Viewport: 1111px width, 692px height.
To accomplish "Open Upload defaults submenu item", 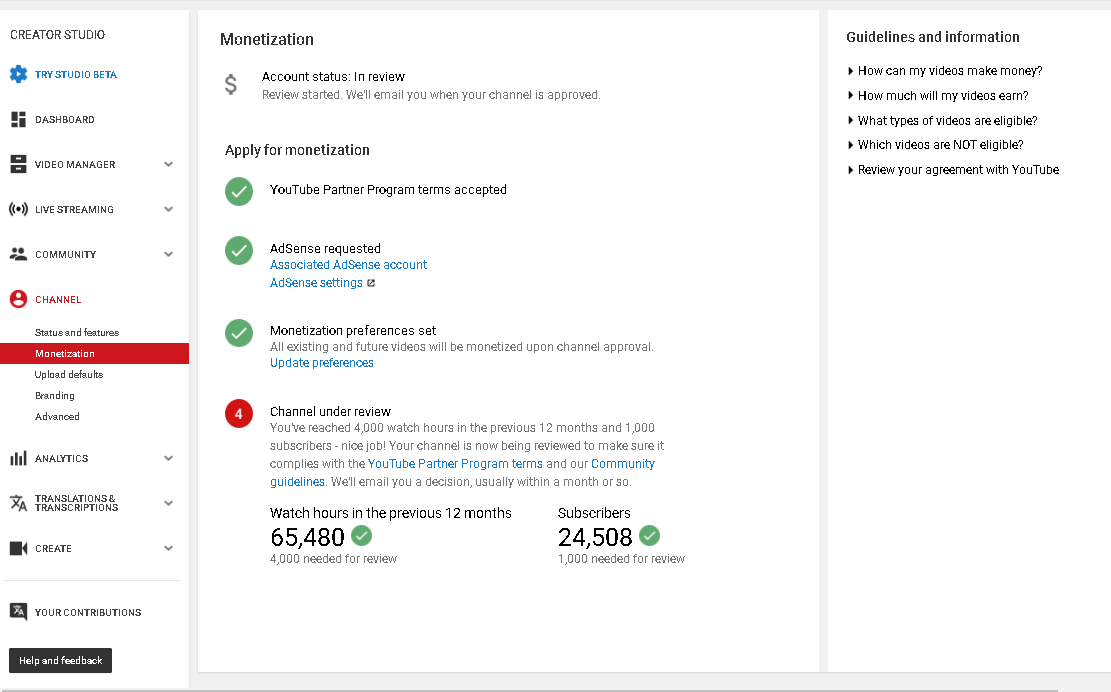I will [69, 374].
